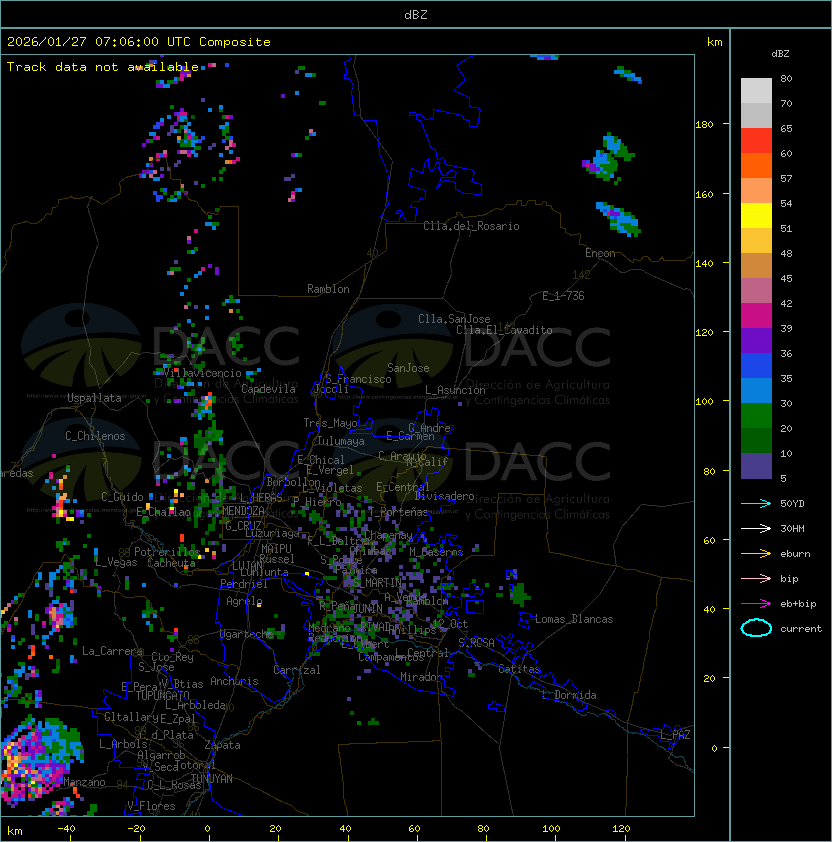Click the Encon label on the map
832x842 pixels.
(600, 253)
